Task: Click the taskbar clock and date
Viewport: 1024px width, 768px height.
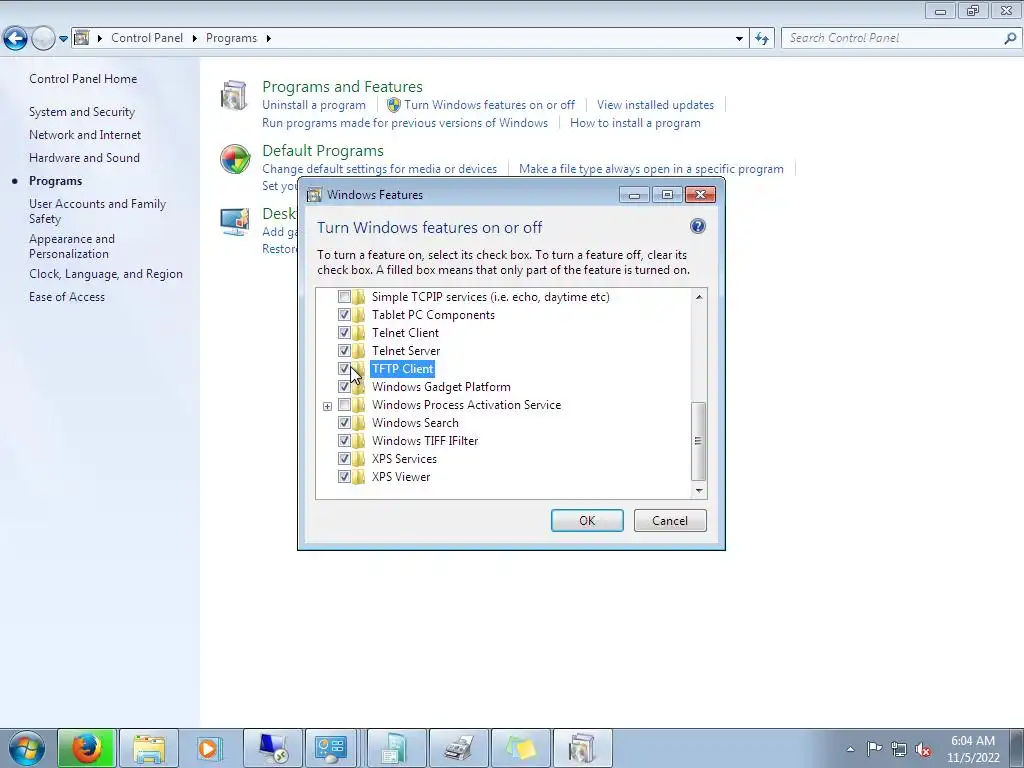Action: [x=973, y=749]
